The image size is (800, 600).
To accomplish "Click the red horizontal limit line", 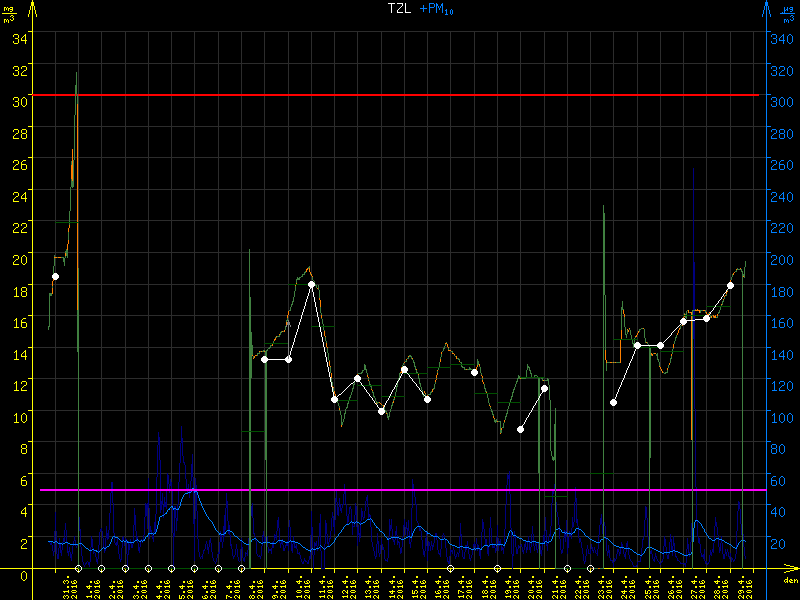I will [400, 95].
